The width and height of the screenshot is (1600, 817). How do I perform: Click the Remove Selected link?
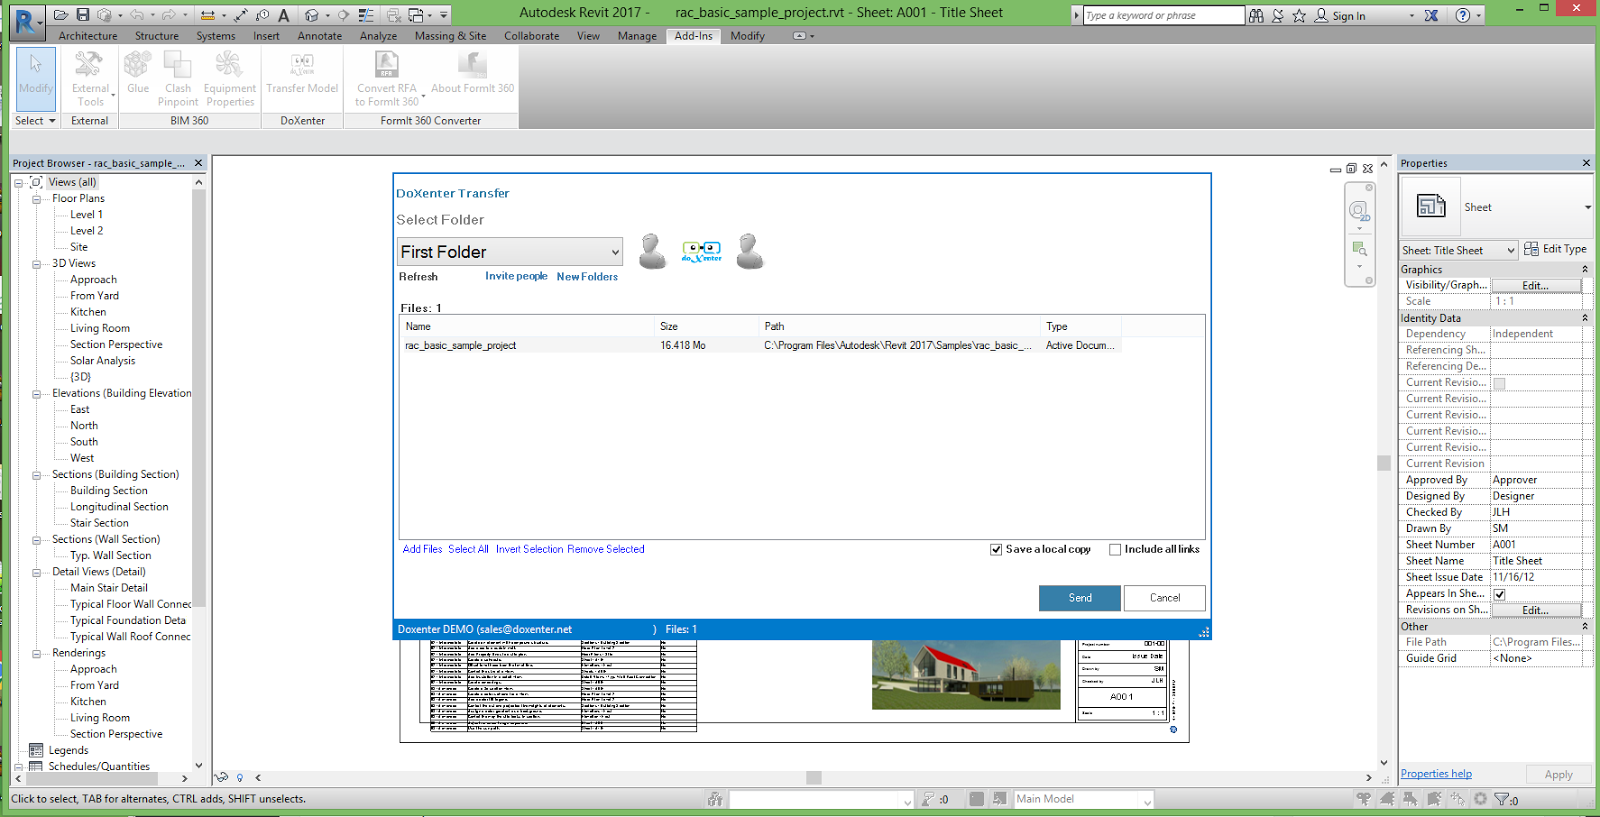606,549
